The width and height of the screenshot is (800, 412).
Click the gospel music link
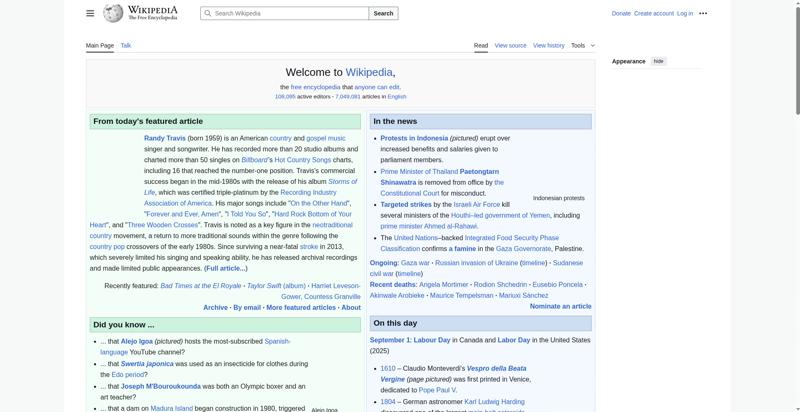pyautogui.click(x=326, y=138)
